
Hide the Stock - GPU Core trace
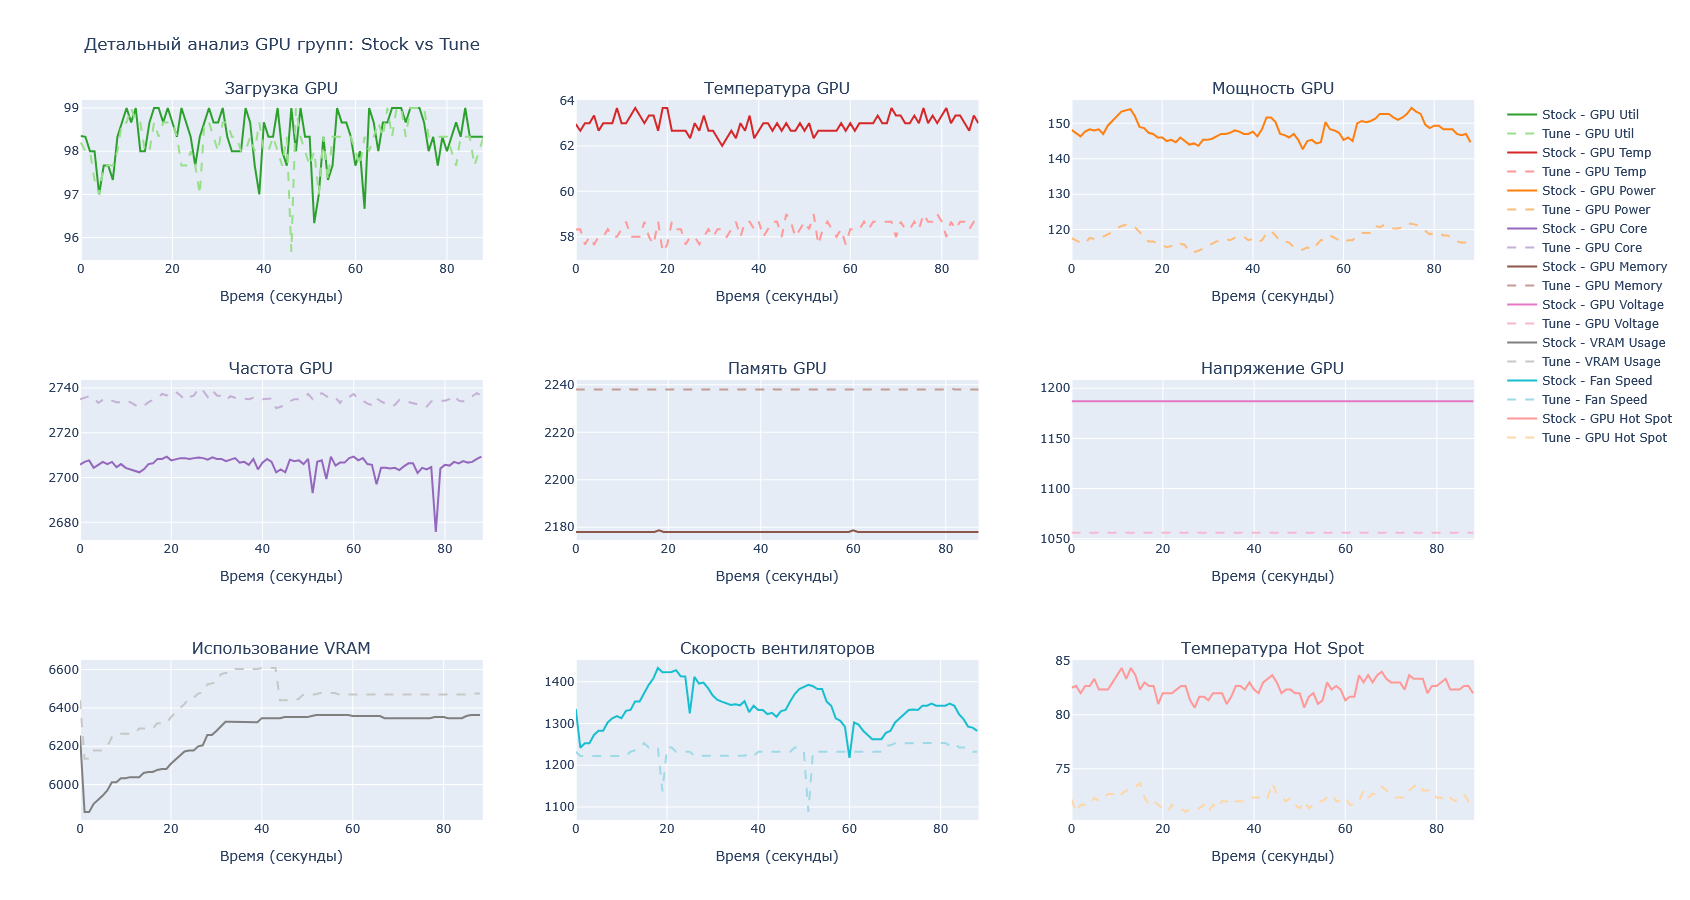pos(1591,229)
